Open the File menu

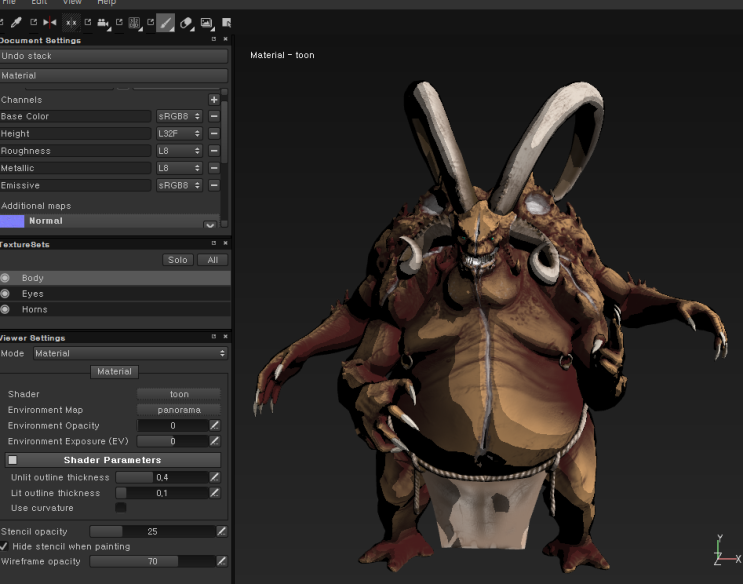[9, 2]
